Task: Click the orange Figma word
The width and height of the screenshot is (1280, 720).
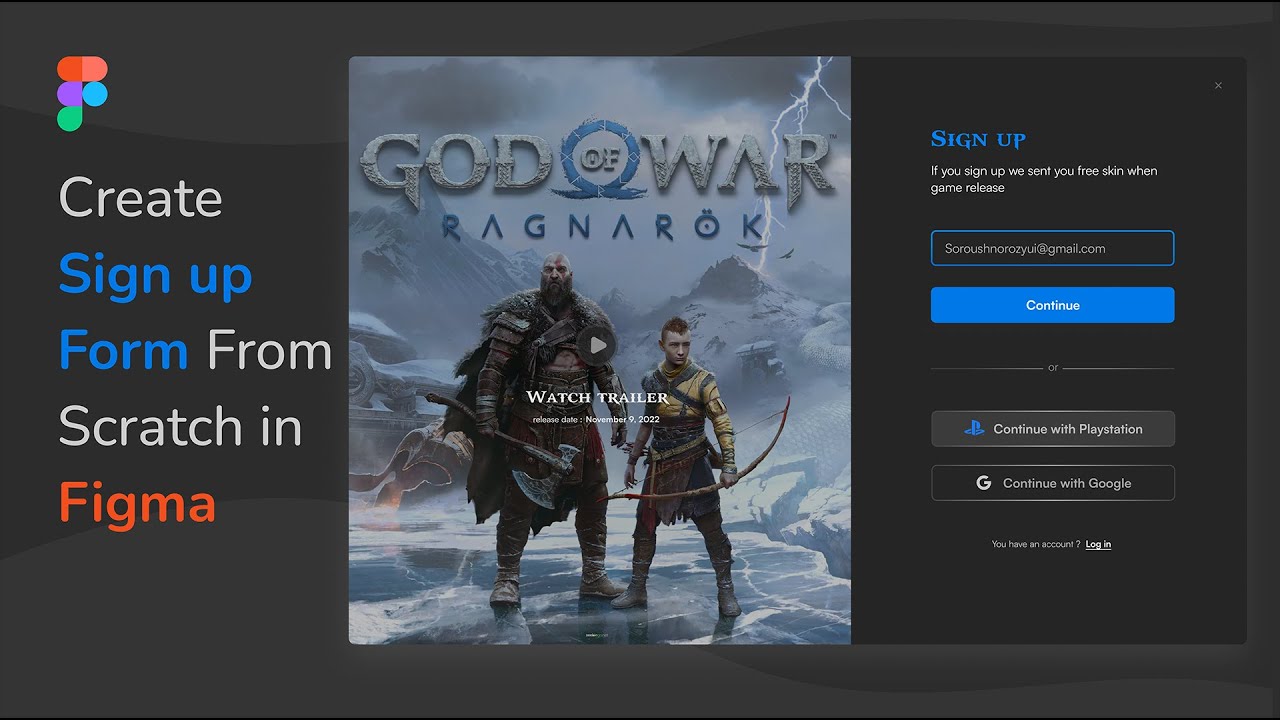Action: (137, 502)
